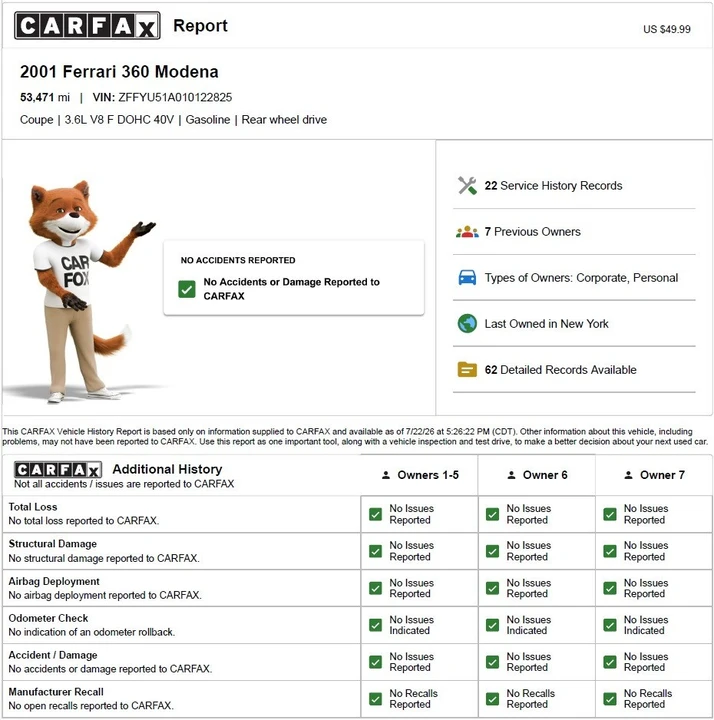
Task: Click Odometer Check checkmark under Owner 7
Action: 610,625
